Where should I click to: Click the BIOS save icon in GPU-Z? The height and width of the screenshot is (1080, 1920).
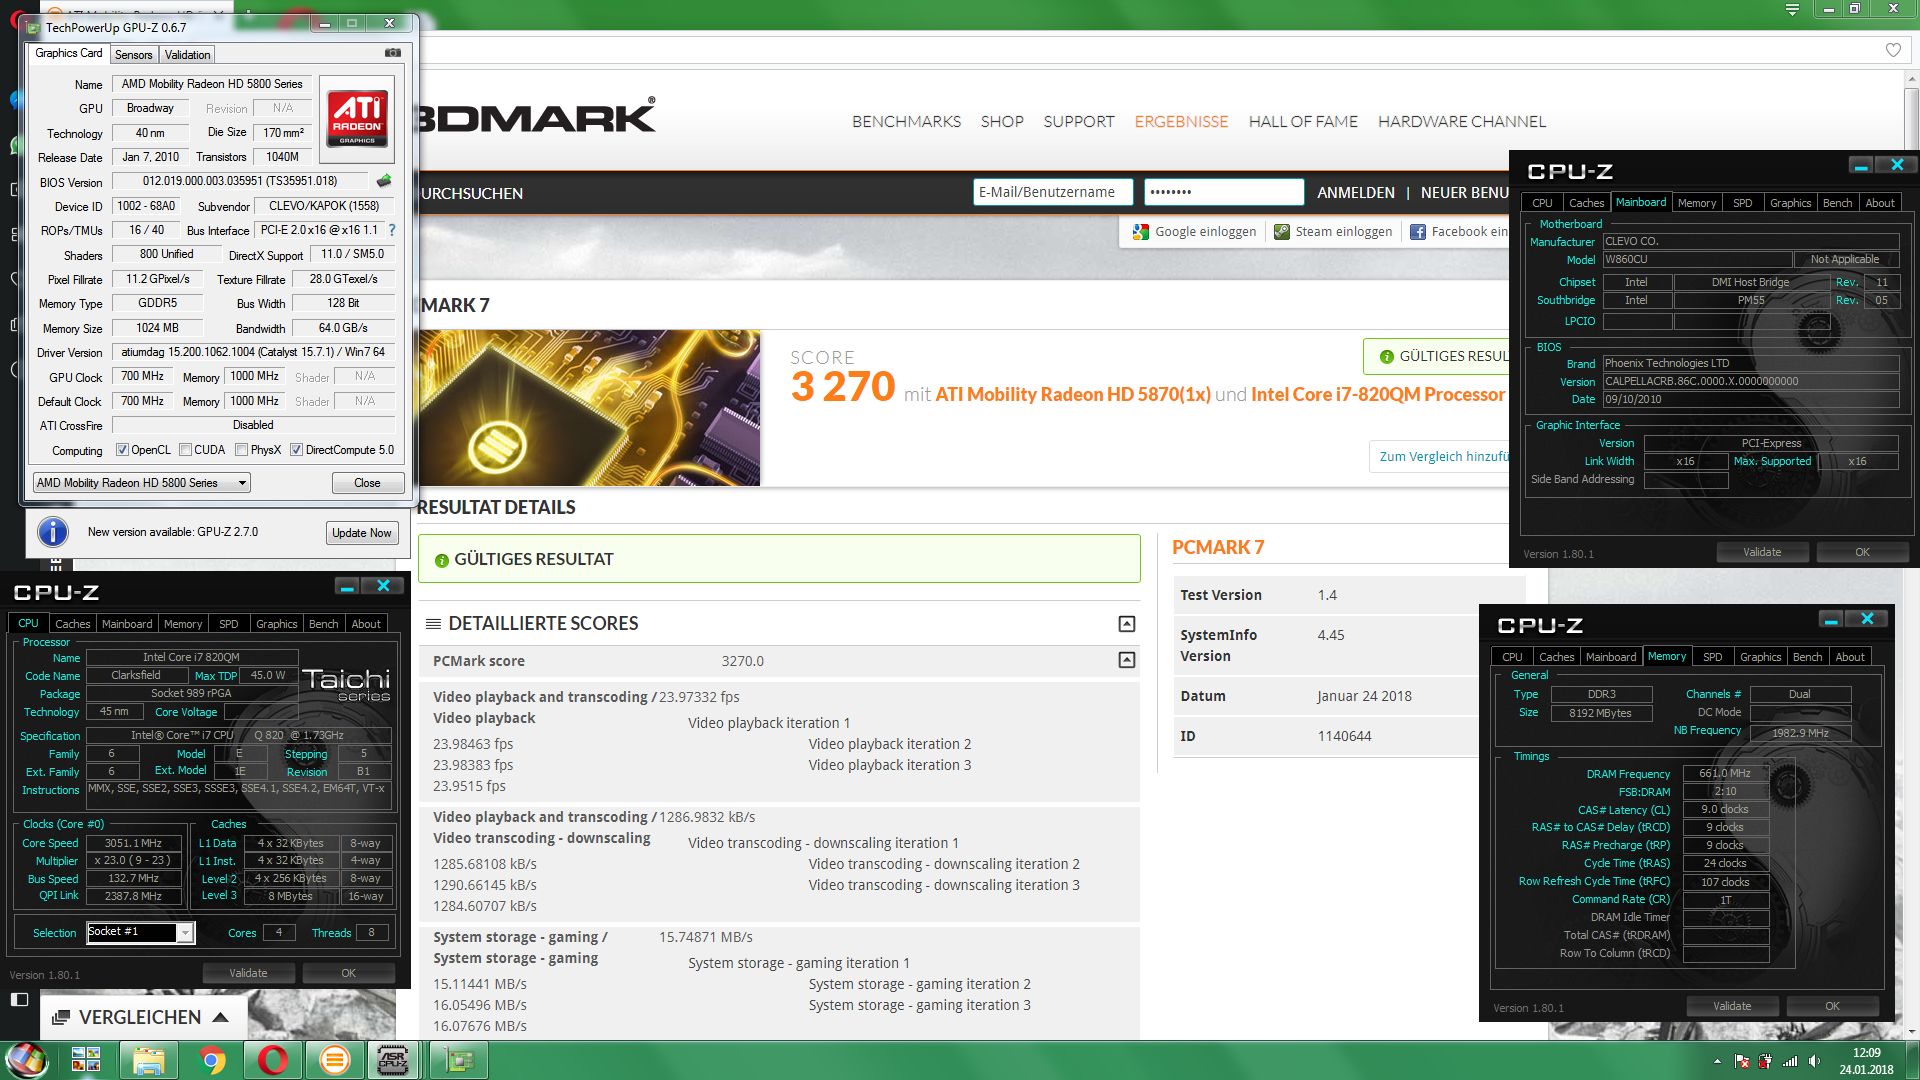(x=384, y=181)
